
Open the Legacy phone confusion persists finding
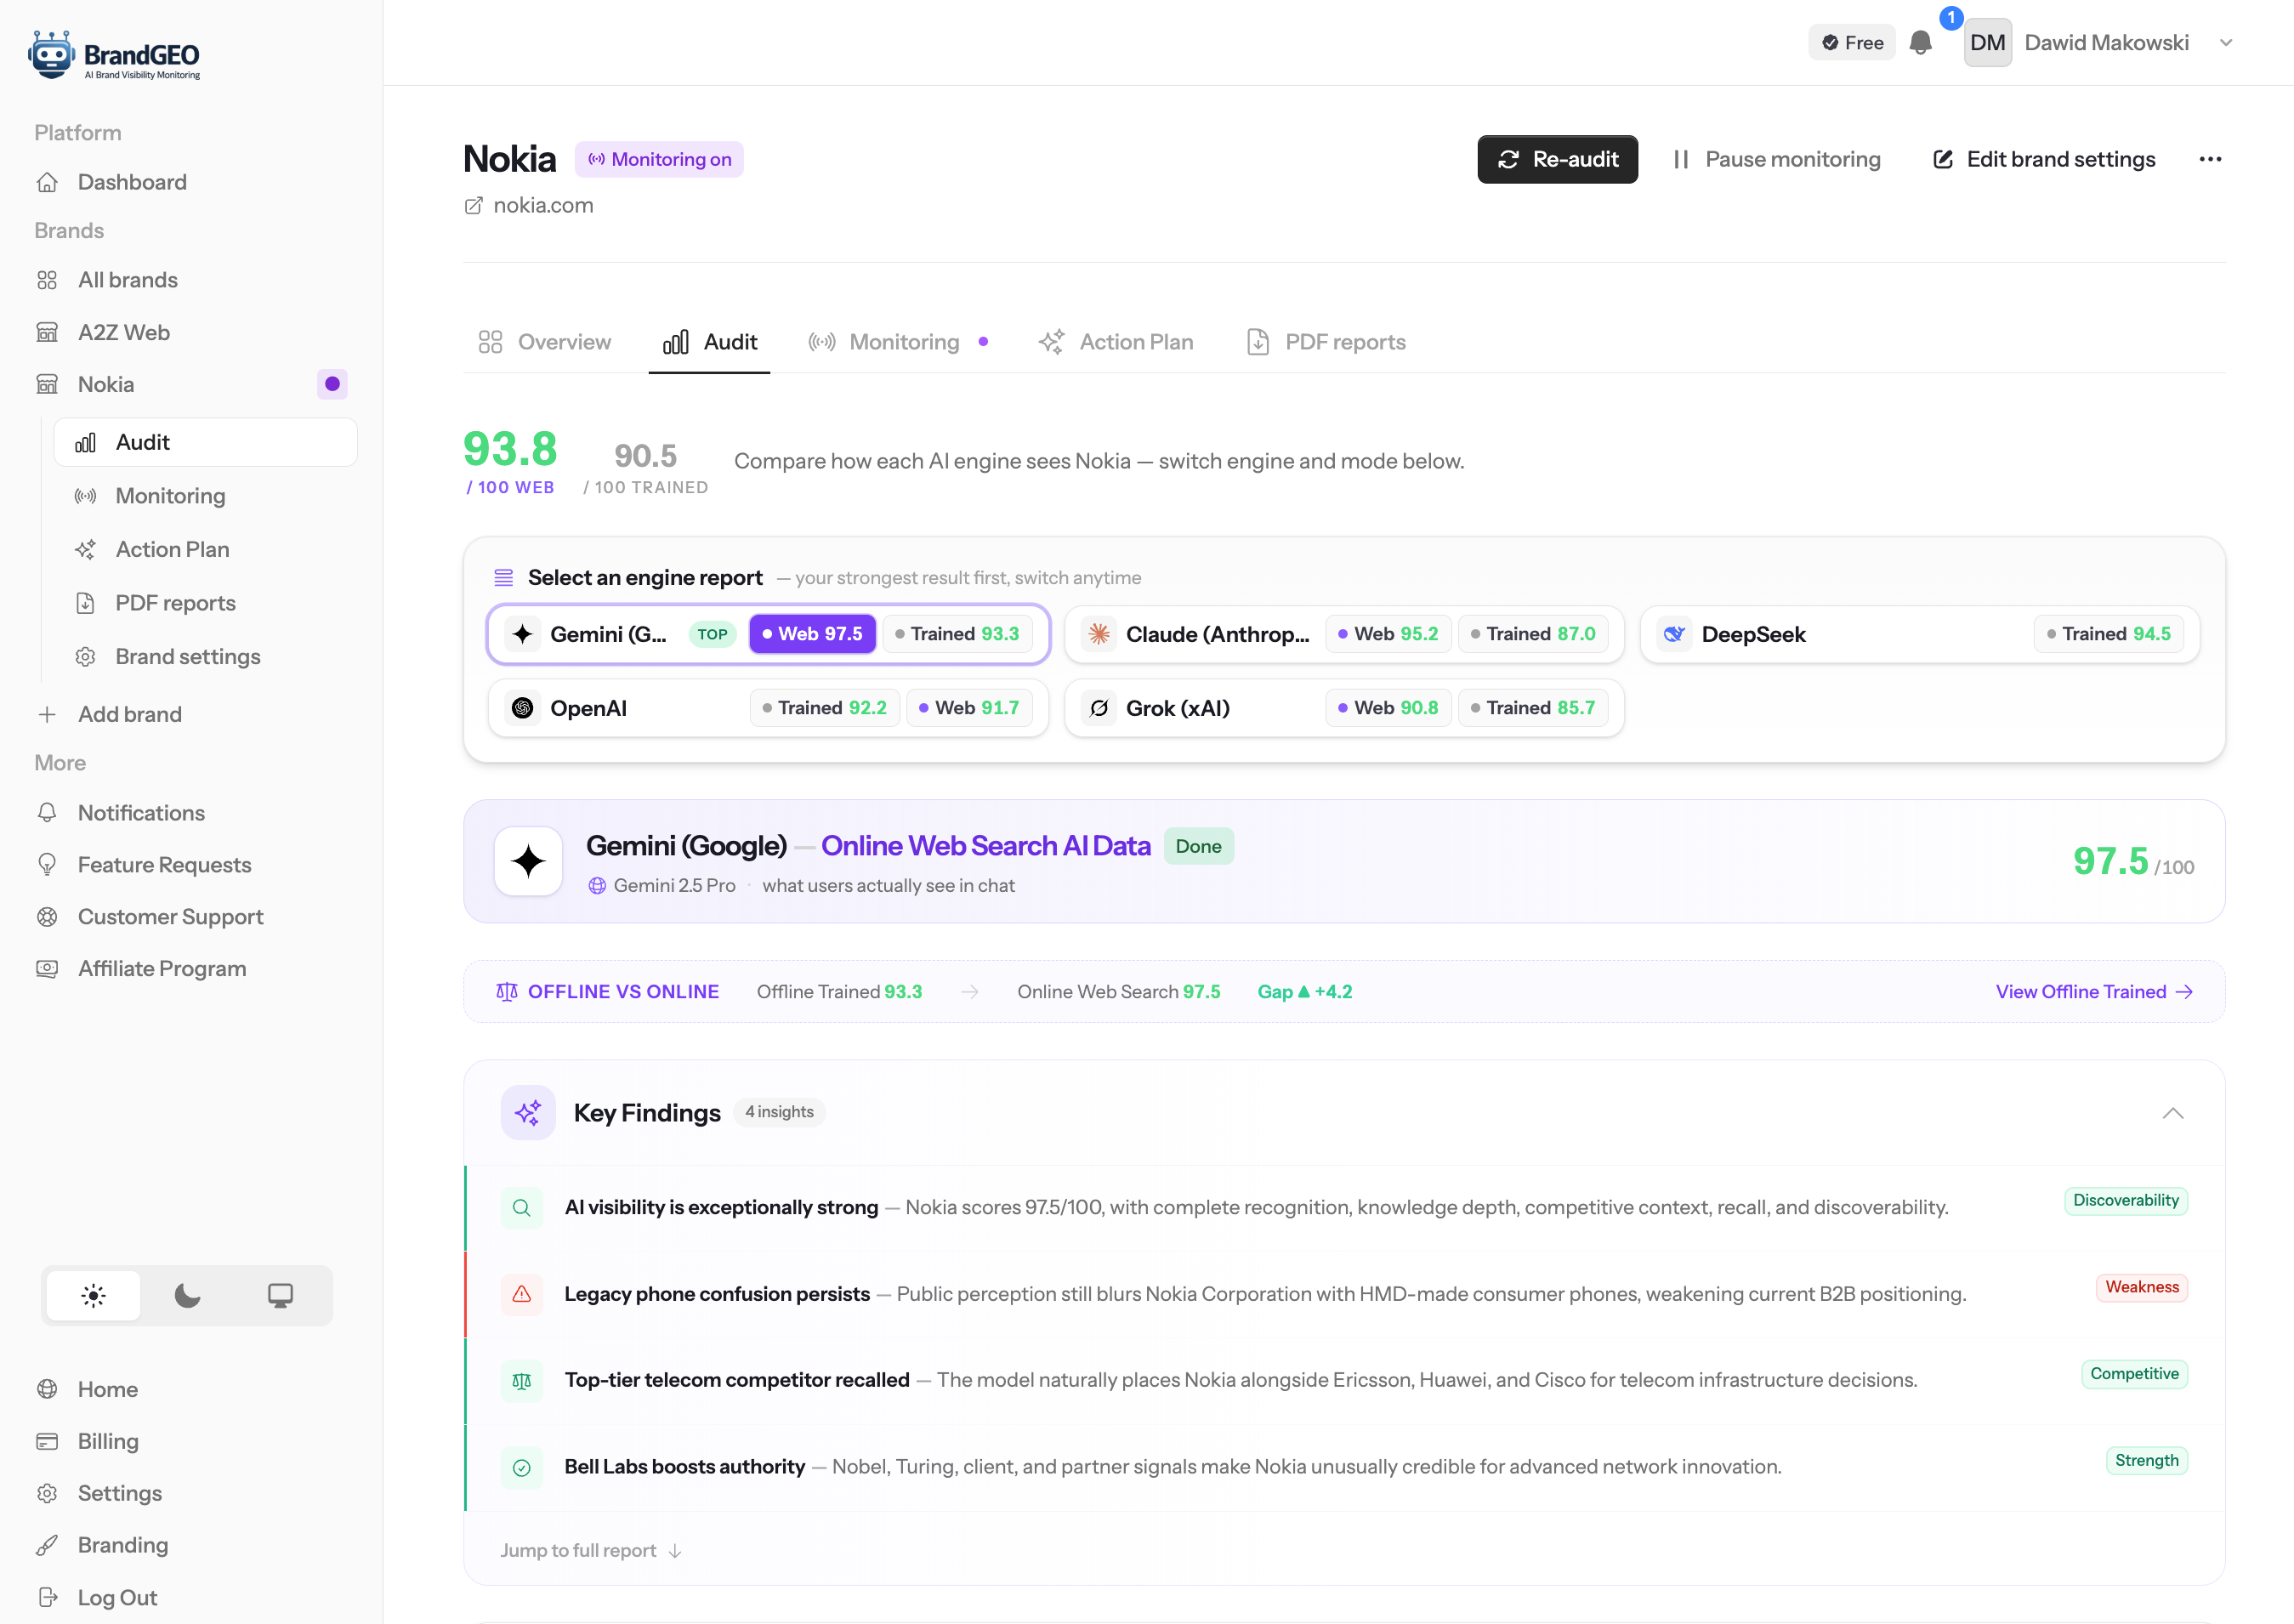tap(1345, 1294)
